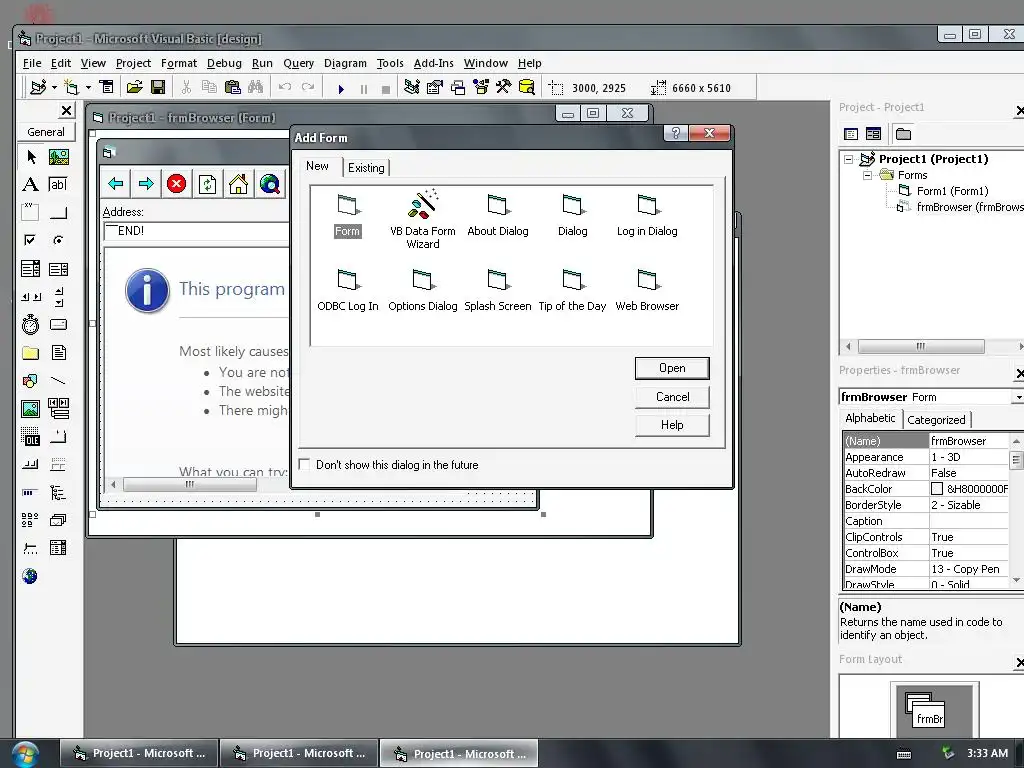Click the frmBrowser horizontal scrollbar thumb
Screen dimensions: 1024x768
point(189,485)
